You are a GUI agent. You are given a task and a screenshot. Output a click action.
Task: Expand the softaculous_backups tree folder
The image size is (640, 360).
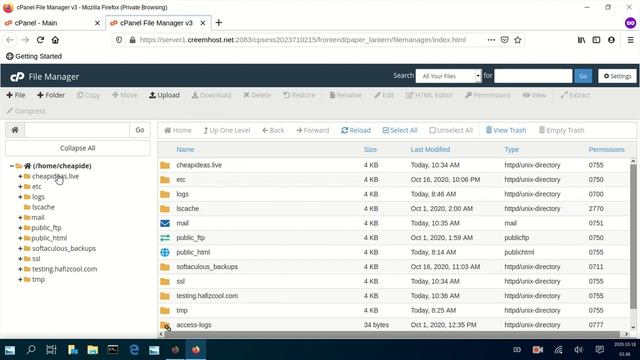pyautogui.click(x=20, y=248)
